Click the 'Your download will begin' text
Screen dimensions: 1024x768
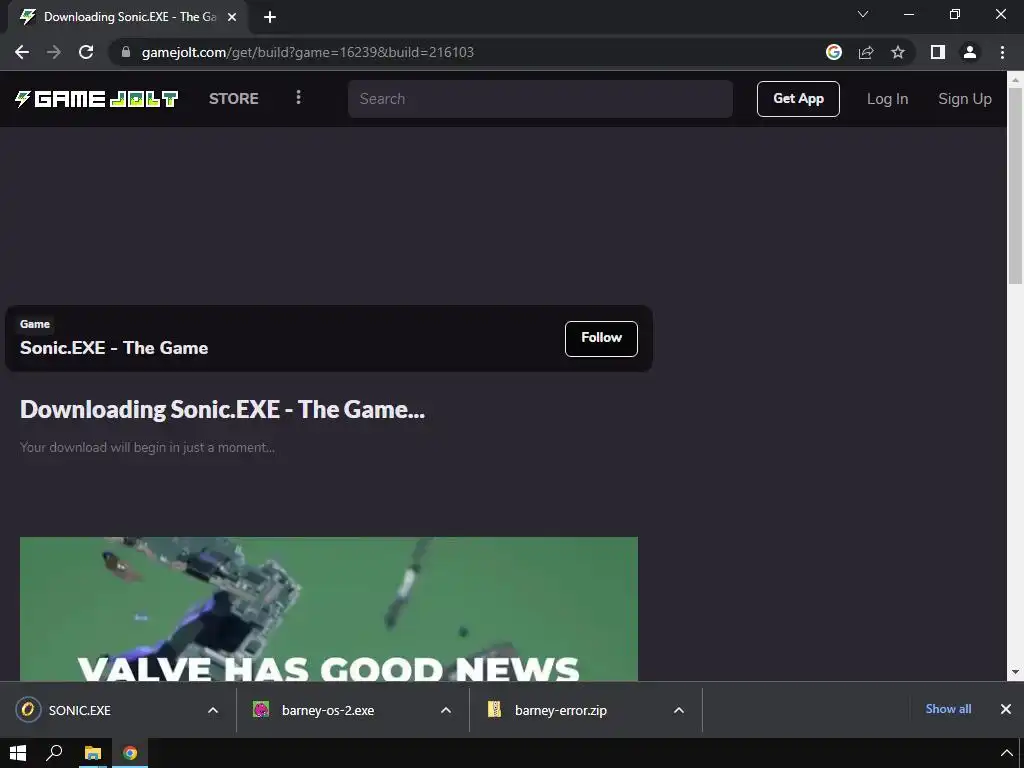(x=147, y=447)
